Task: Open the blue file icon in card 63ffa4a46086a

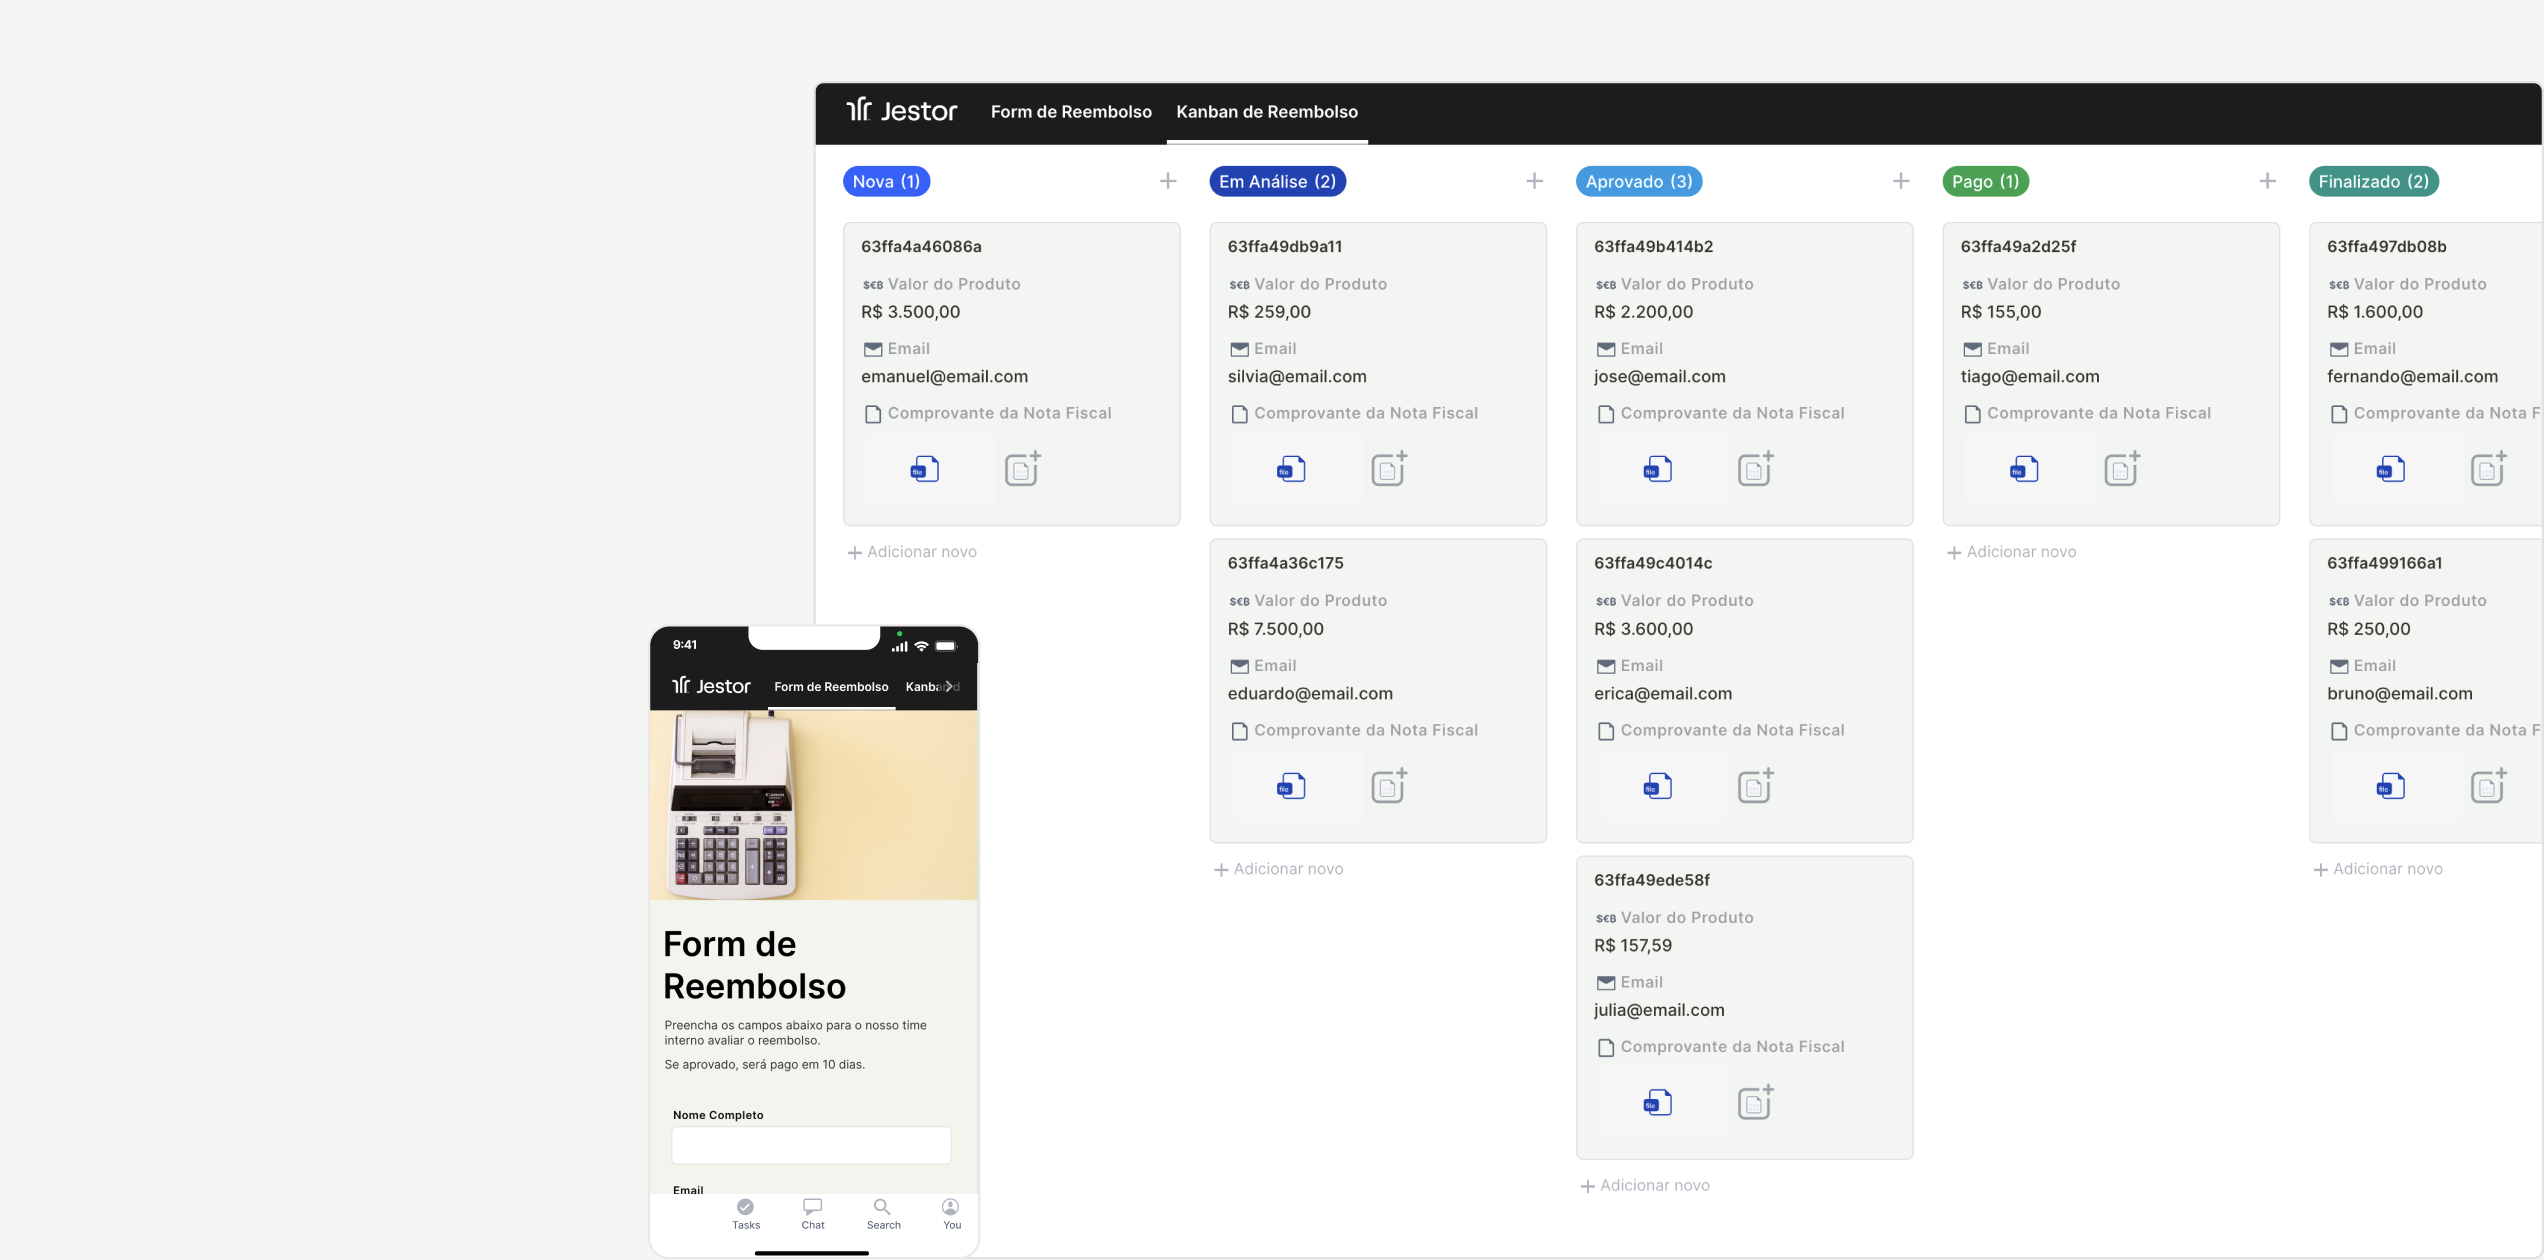Action: click(924, 469)
